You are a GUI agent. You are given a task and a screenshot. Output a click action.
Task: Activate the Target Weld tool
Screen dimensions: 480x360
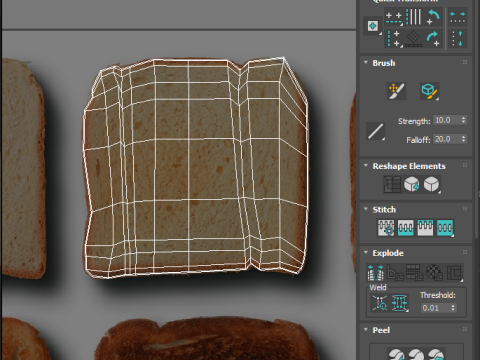(x=380, y=303)
